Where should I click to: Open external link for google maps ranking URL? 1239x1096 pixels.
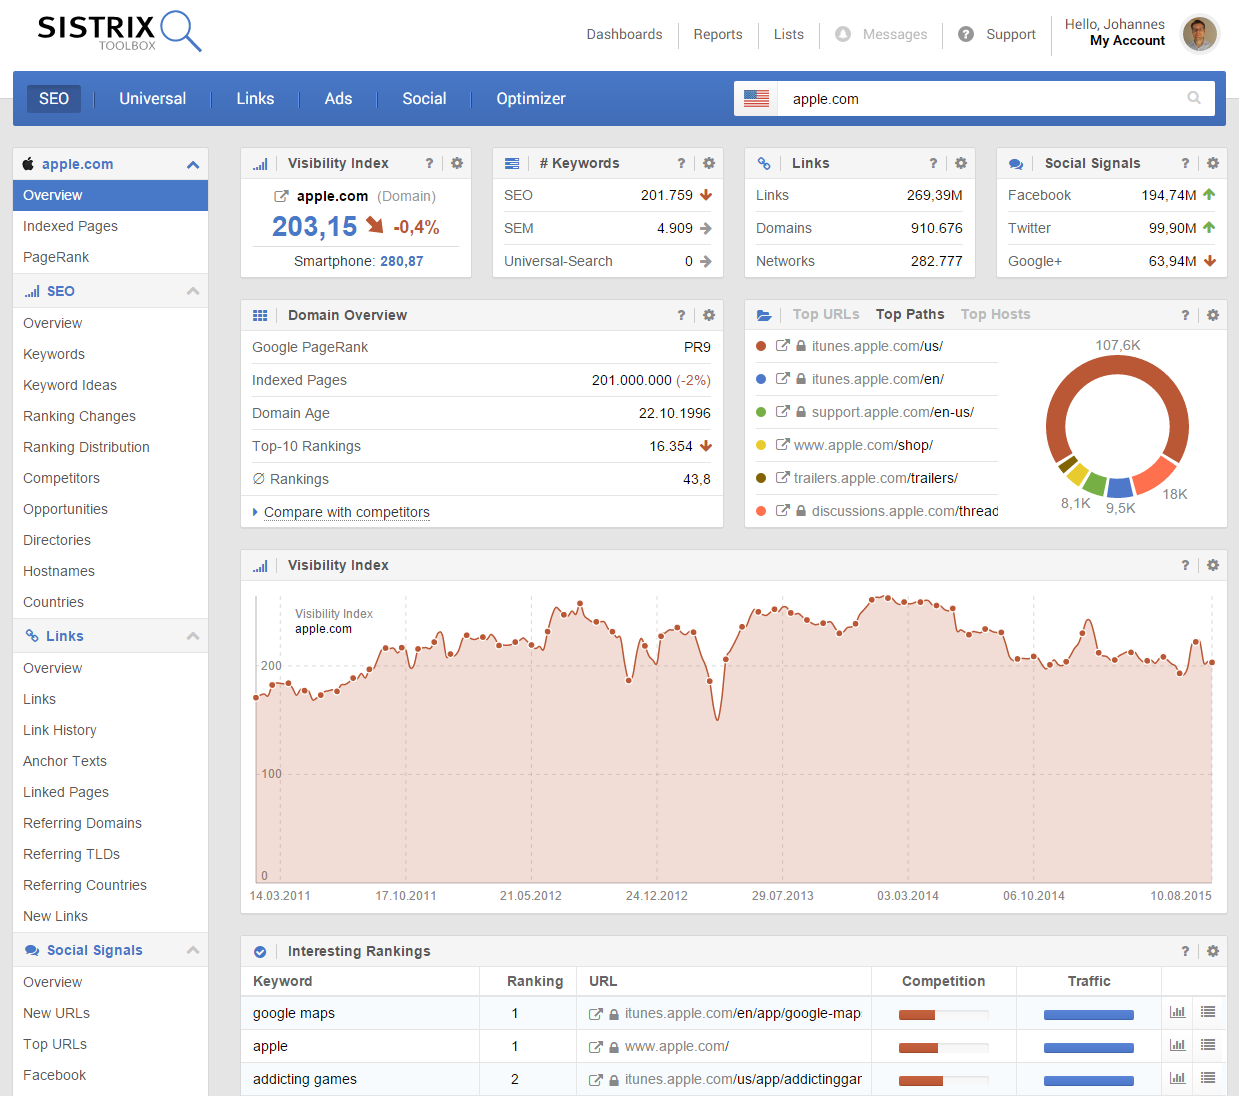tap(596, 1014)
